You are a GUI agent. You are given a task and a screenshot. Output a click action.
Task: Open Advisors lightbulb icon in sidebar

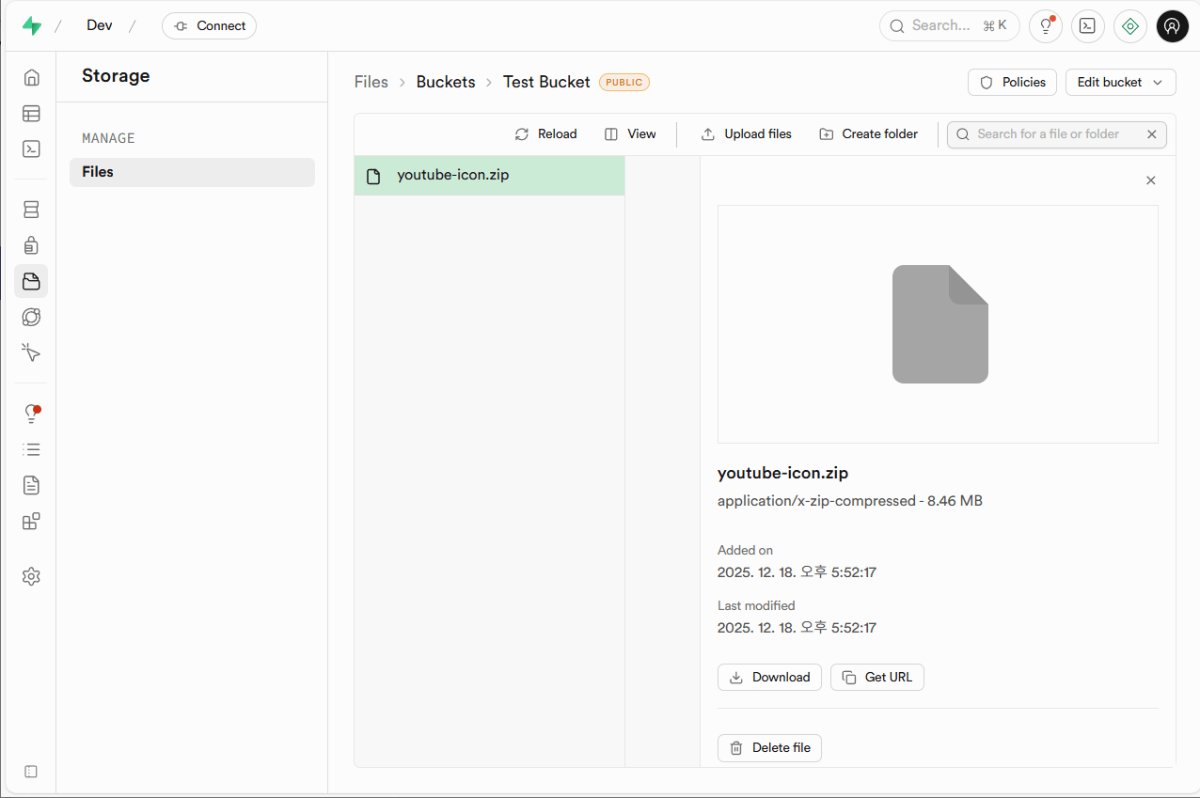tap(31, 414)
